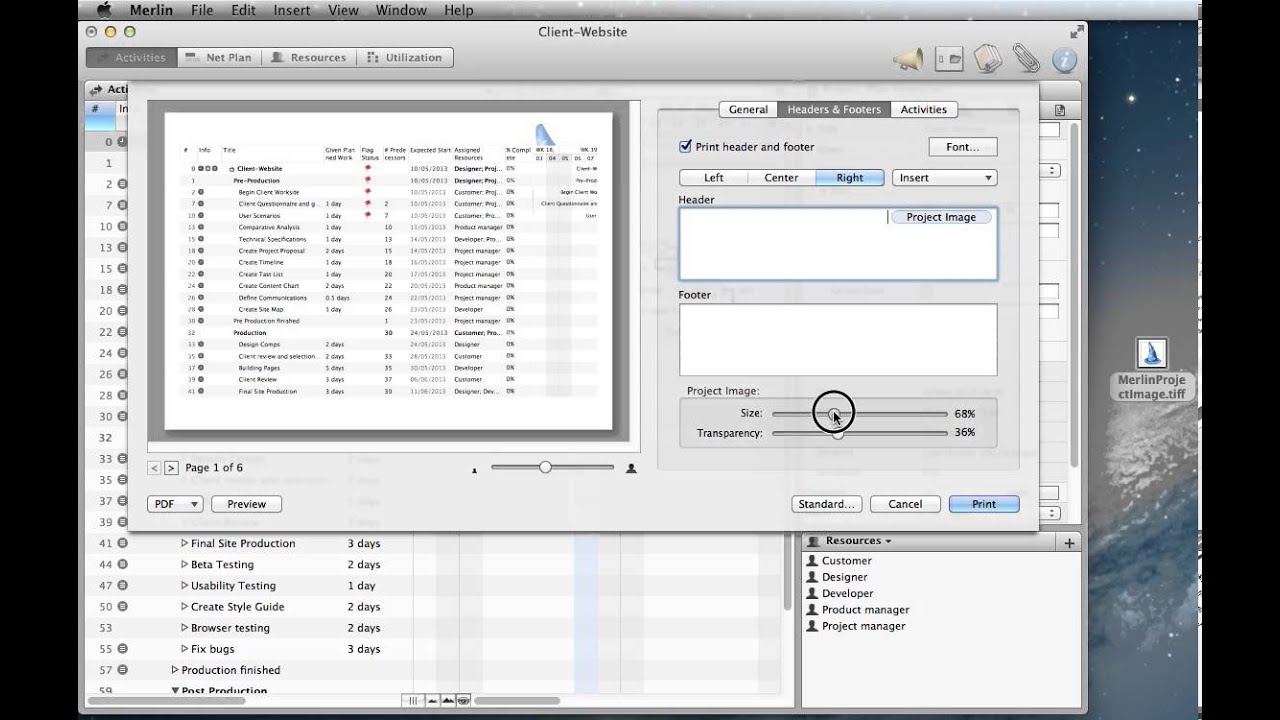The image size is (1280, 720).
Task: Open the Insert dropdown in print dialog
Action: (944, 178)
